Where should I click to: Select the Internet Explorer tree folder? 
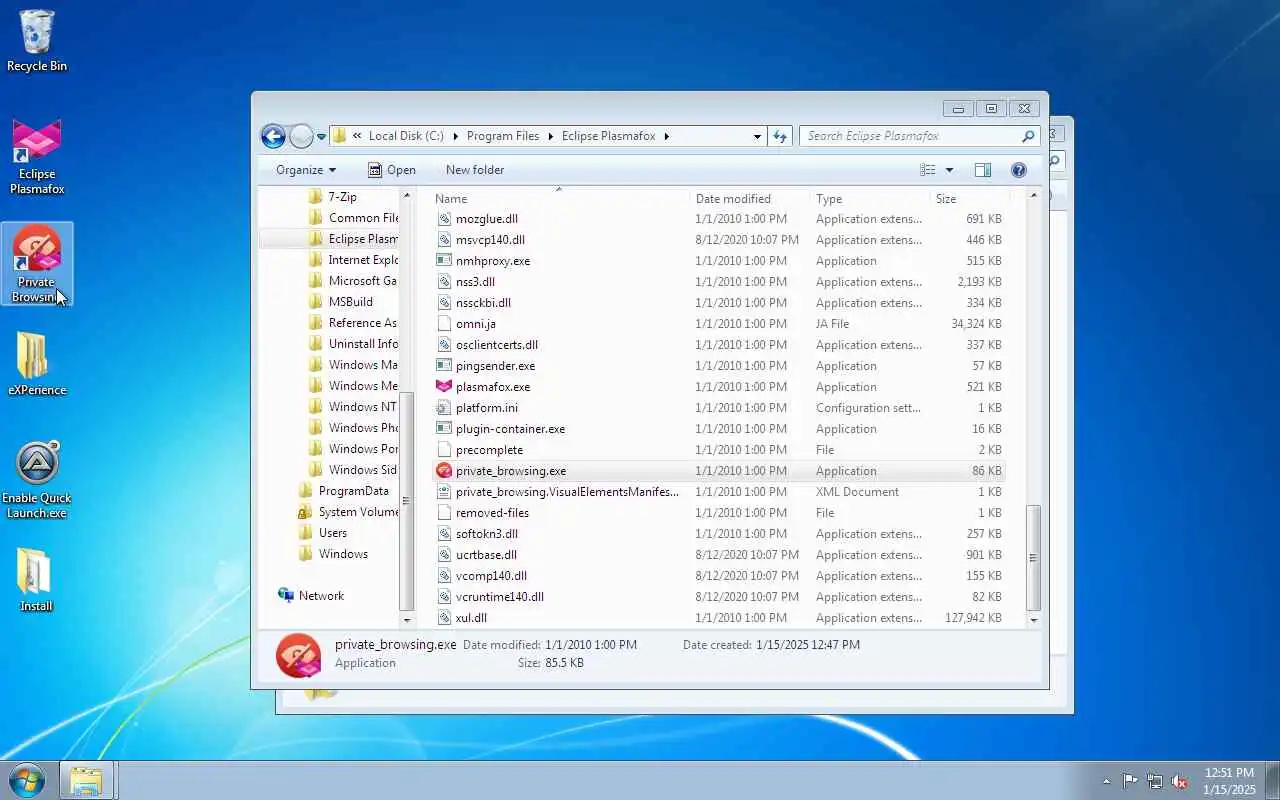pos(354,260)
